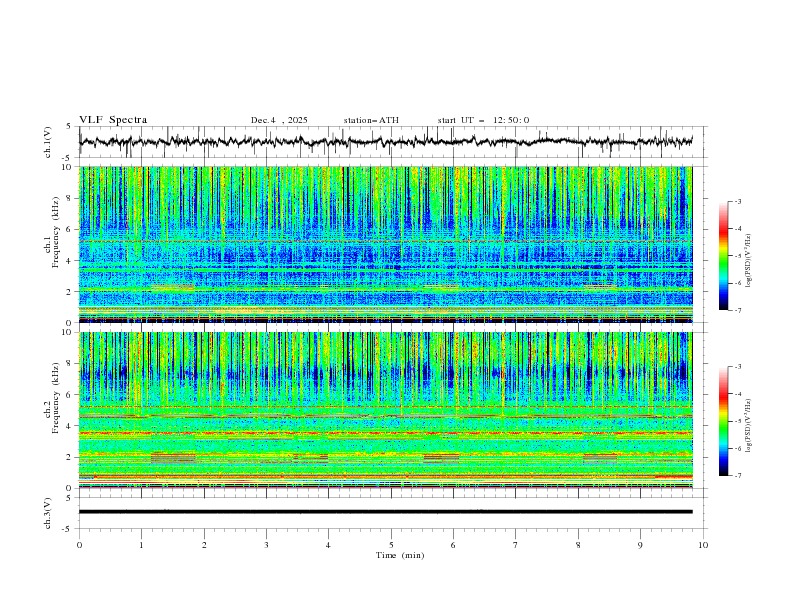Viewport: 792px width, 612px height.
Task: Click time axis tick label '5'
Action: (391, 545)
